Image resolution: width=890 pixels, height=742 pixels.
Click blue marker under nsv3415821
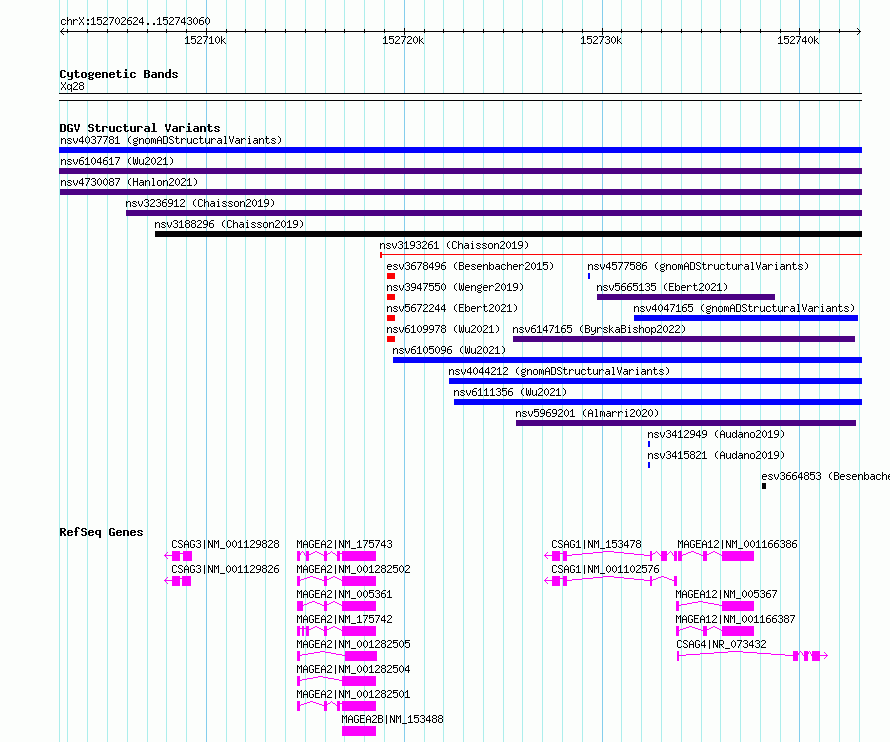click(x=649, y=465)
